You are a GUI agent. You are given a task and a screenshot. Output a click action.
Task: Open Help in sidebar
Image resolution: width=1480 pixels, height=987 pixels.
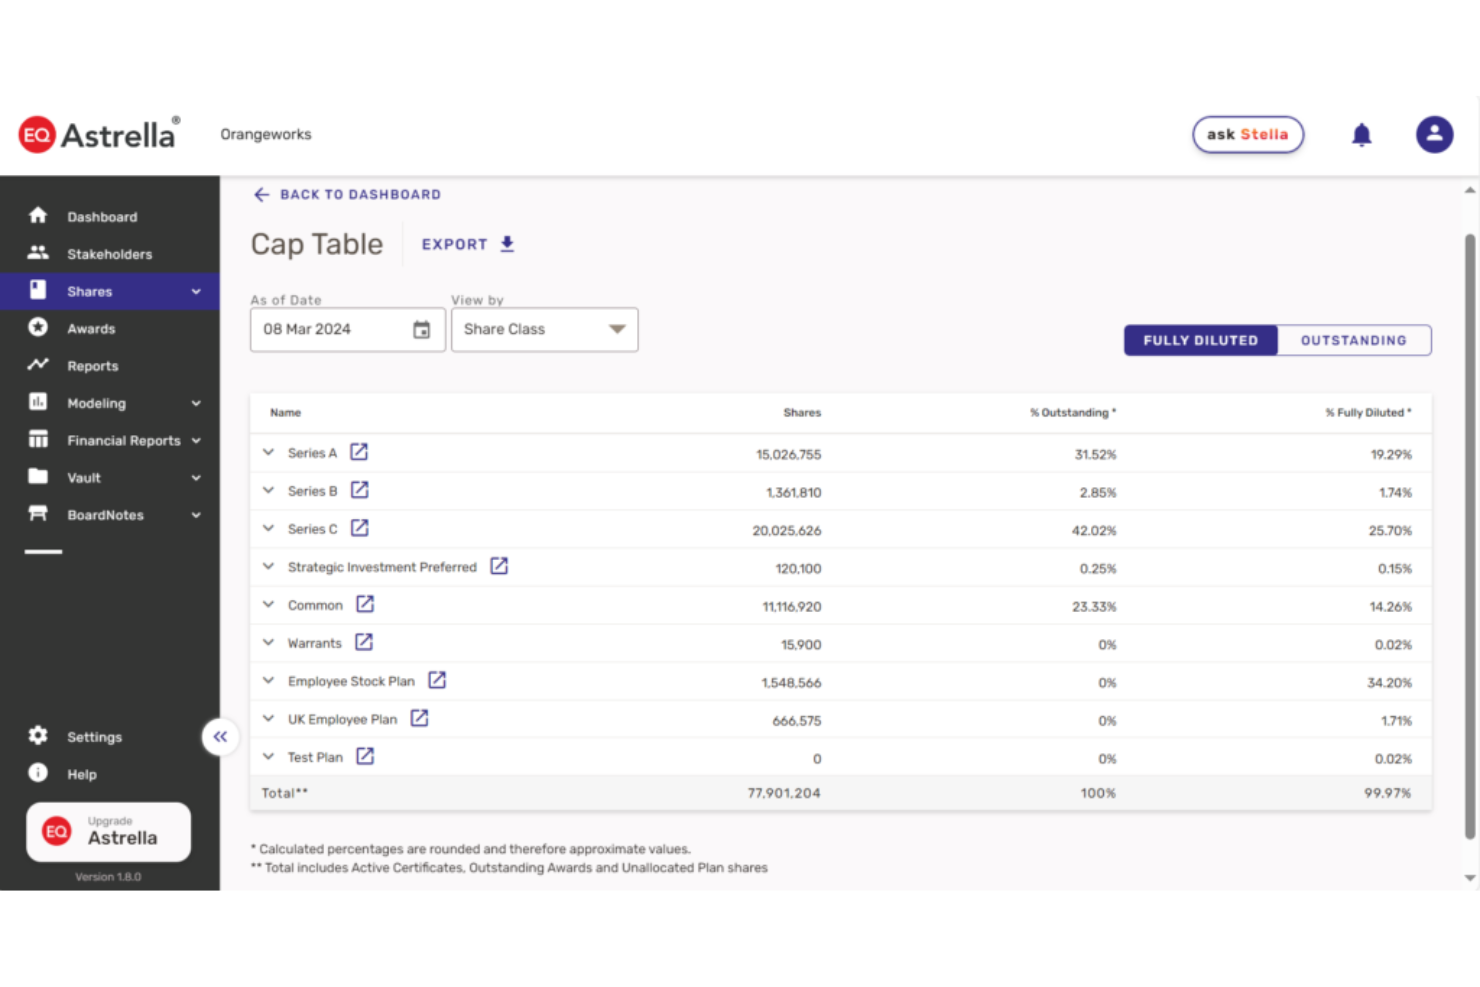click(x=82, y=774)
